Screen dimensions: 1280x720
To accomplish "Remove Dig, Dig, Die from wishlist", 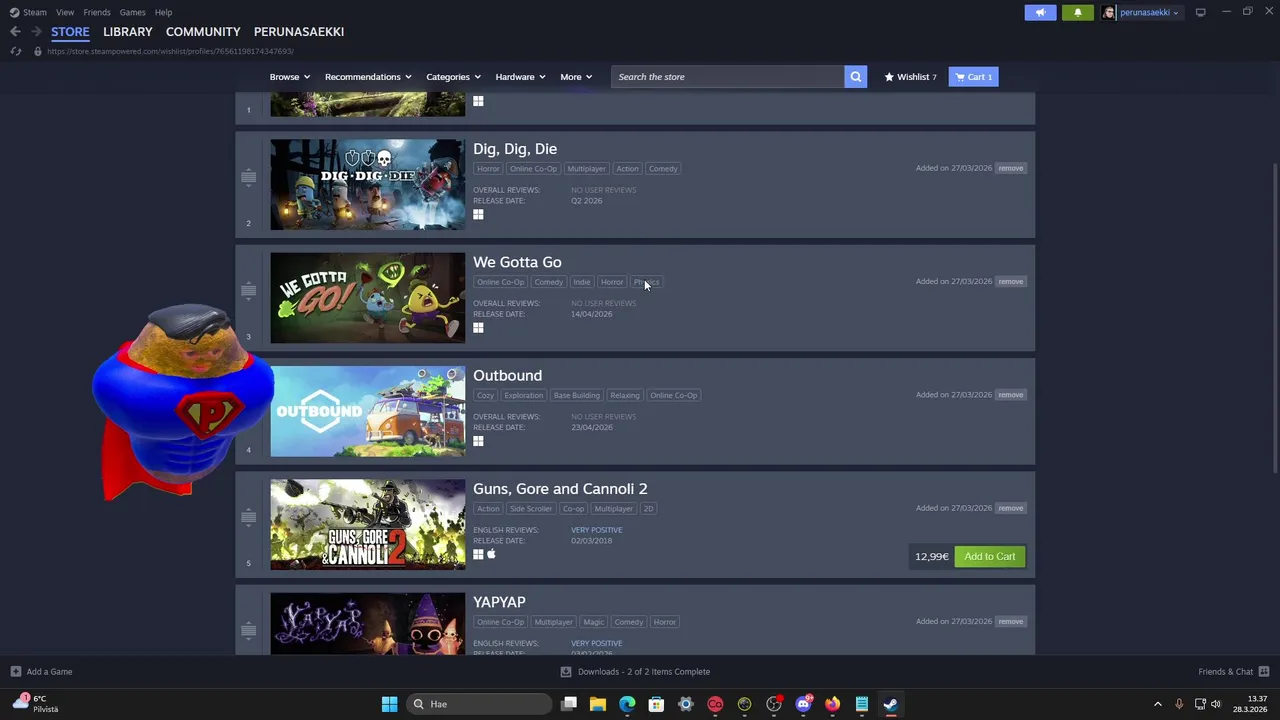I will (1010, 168).
